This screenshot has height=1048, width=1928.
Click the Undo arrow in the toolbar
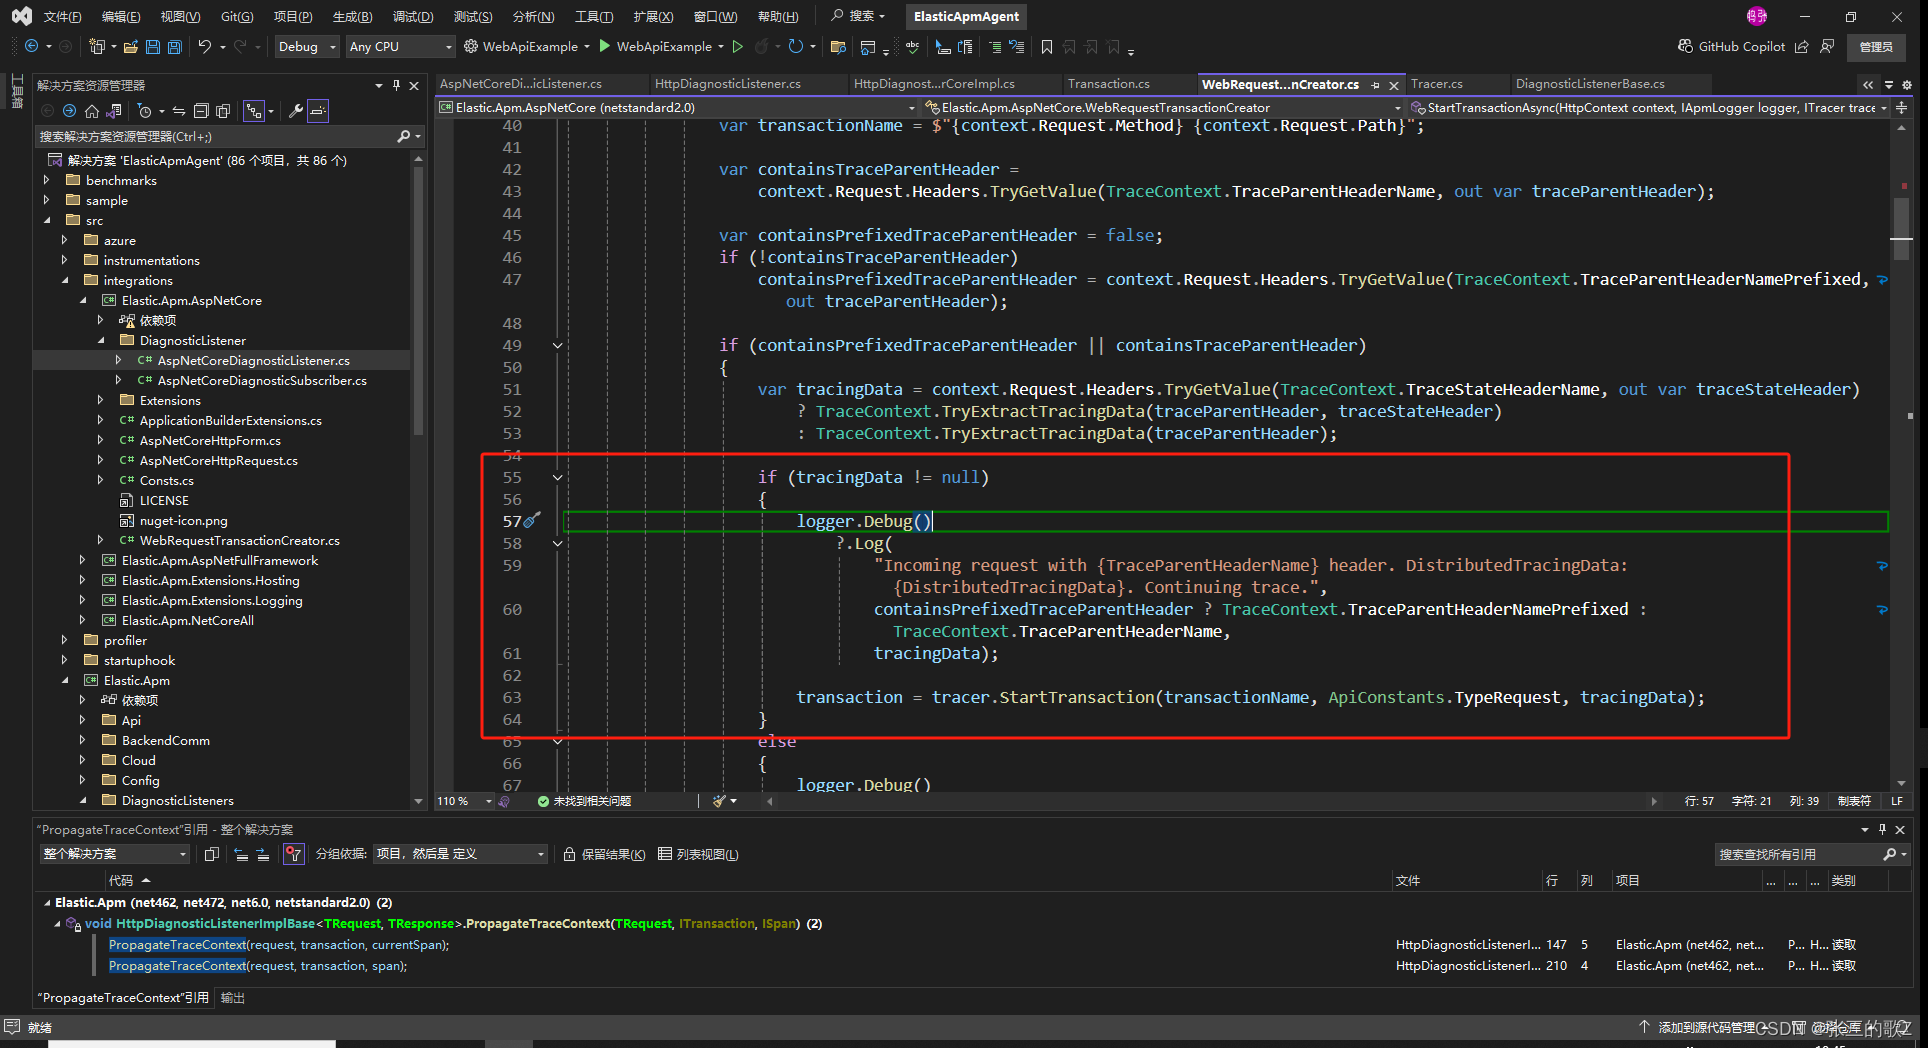point(205,47)
